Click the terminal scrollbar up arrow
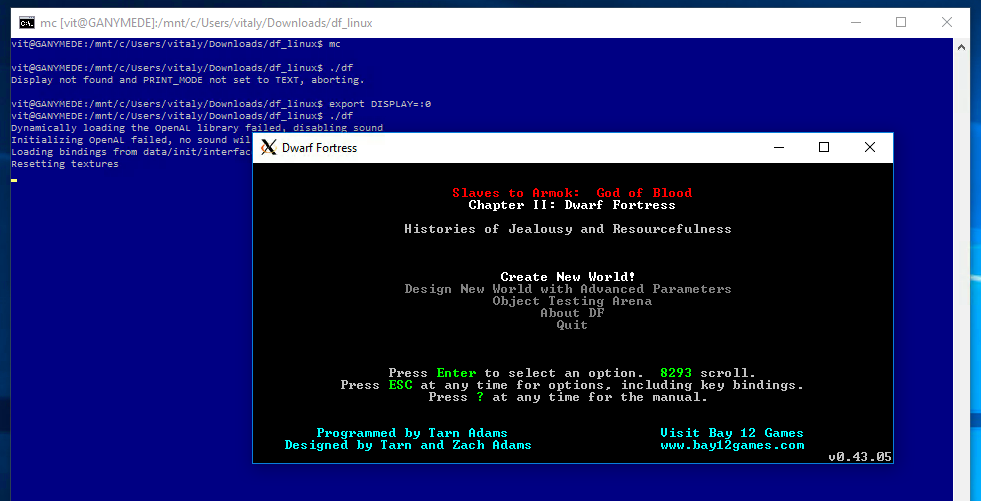This screenshot has height=501, width=981. [x=961, y=46]
